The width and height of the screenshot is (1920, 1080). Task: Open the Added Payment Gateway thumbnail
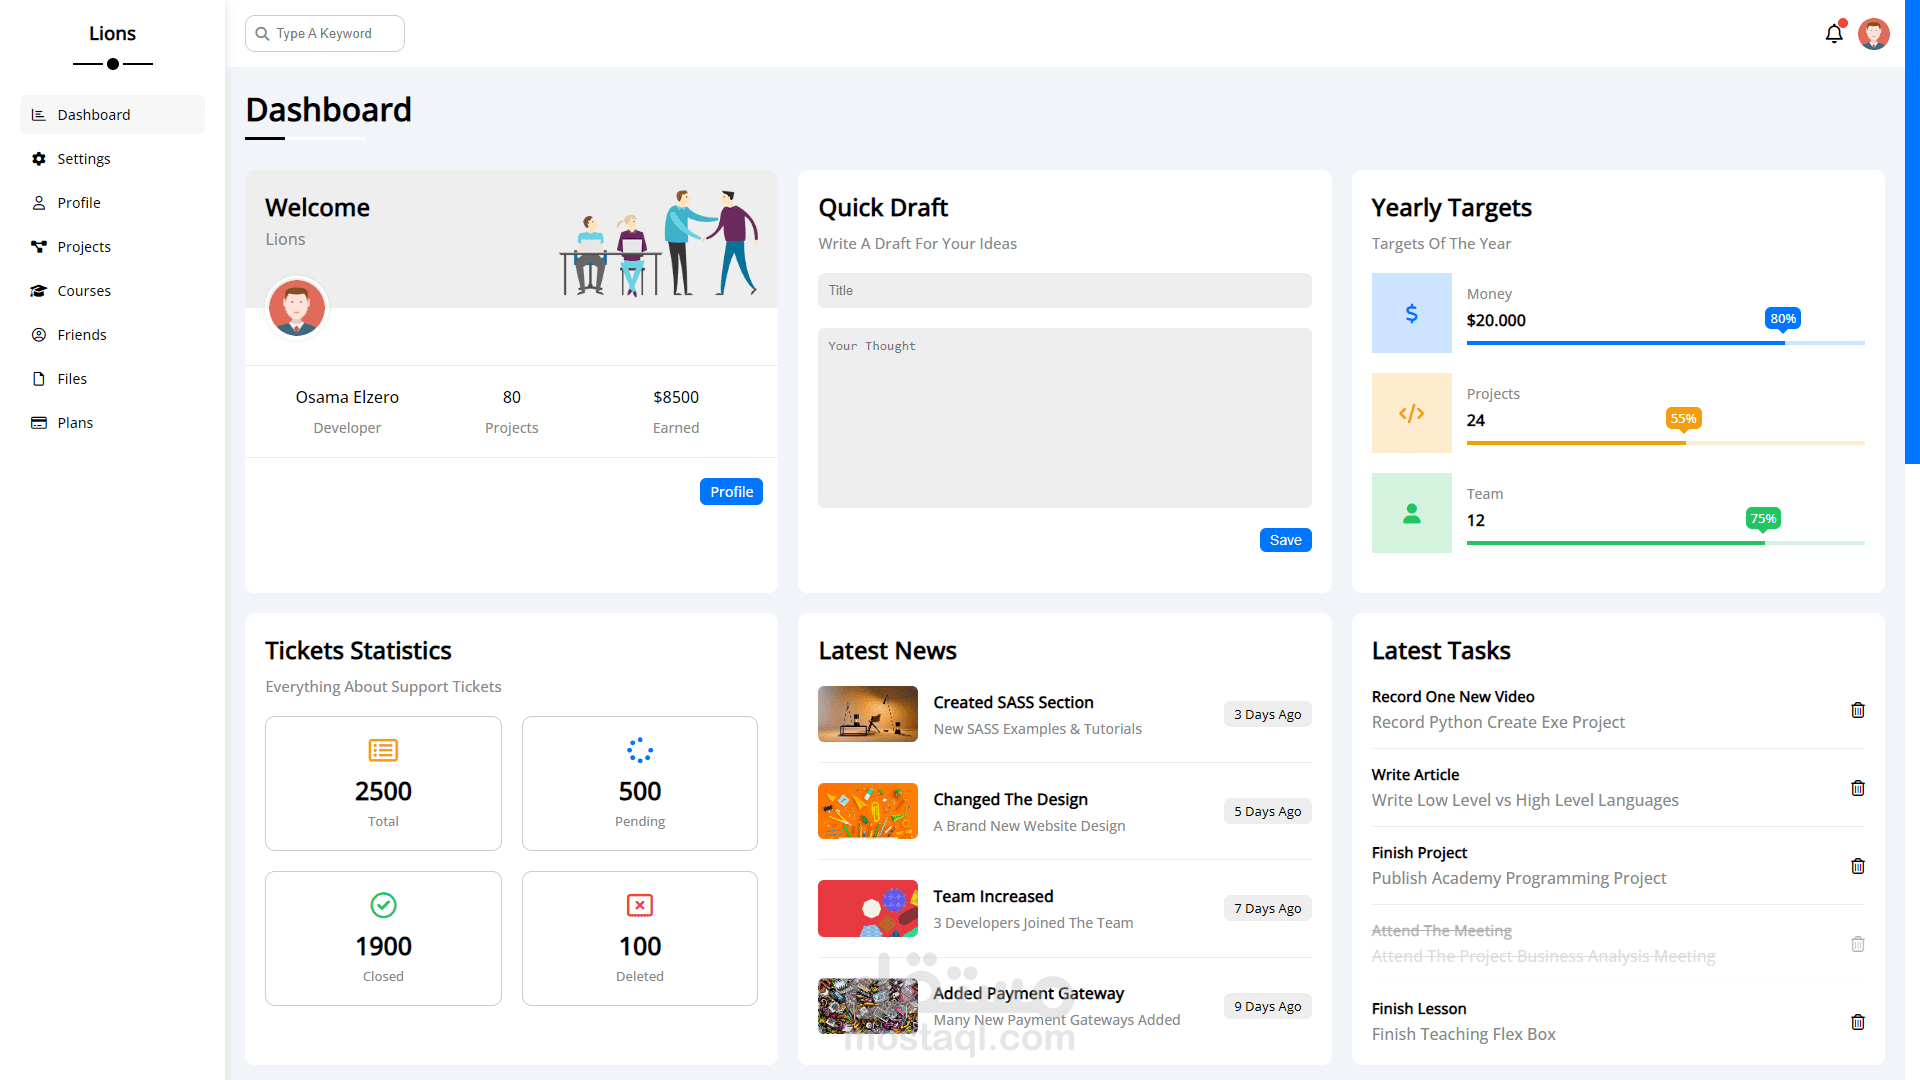867,1006
